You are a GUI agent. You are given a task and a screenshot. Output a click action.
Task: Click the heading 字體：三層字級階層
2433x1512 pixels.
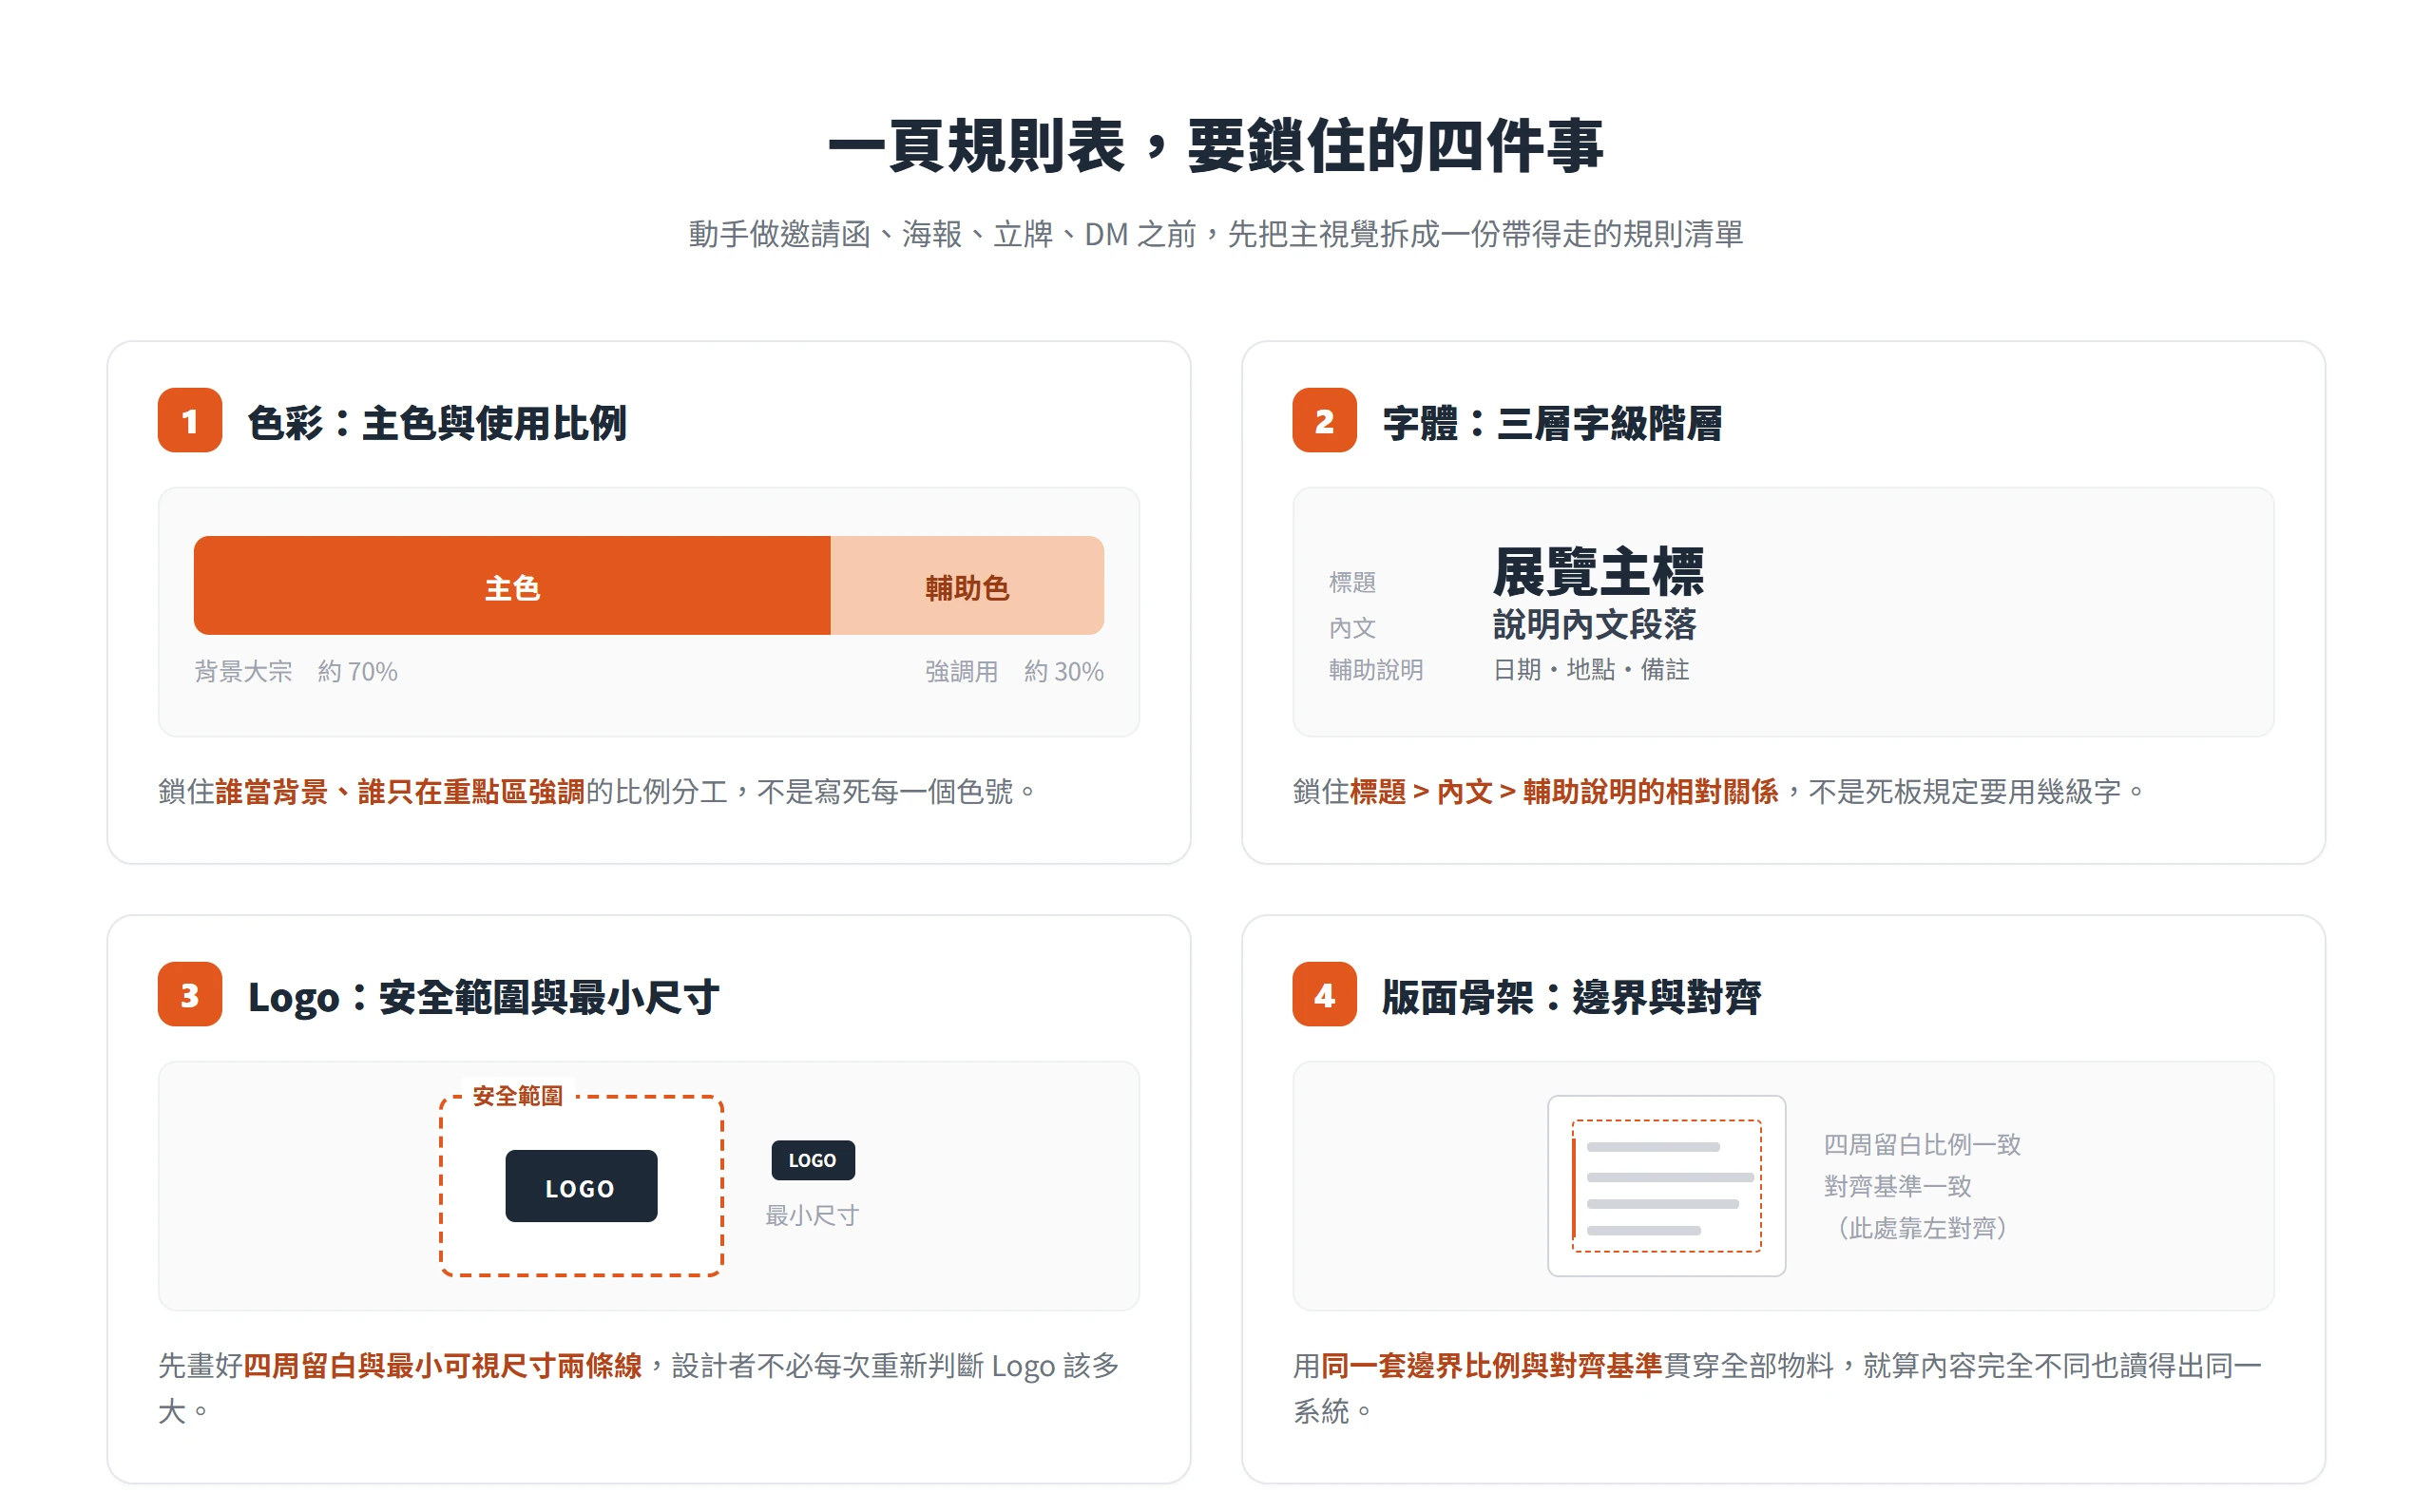coord(1552,423)
